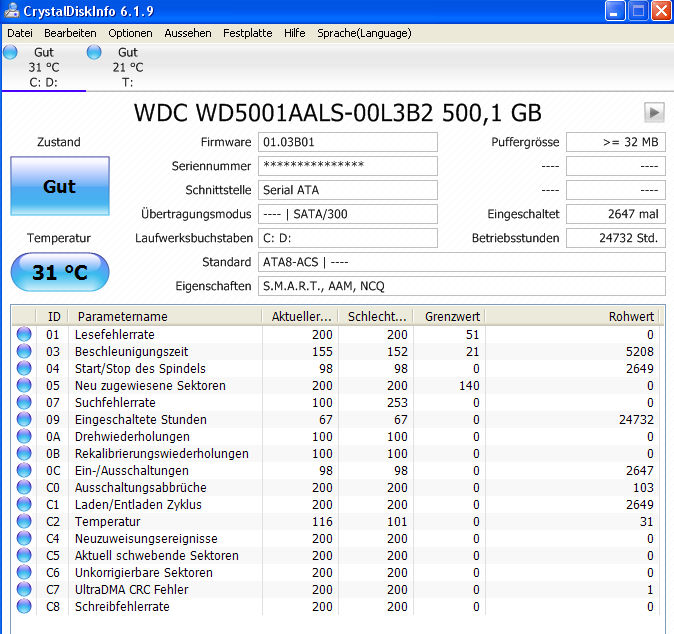Click the Eigenschaften S.M.A.R.T. field
This screenshot has height=634, width=674.
462,286
